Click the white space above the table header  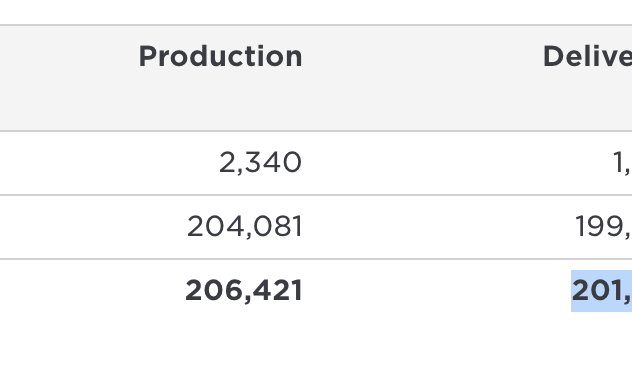pyautogui.click(x=316, y=12)
